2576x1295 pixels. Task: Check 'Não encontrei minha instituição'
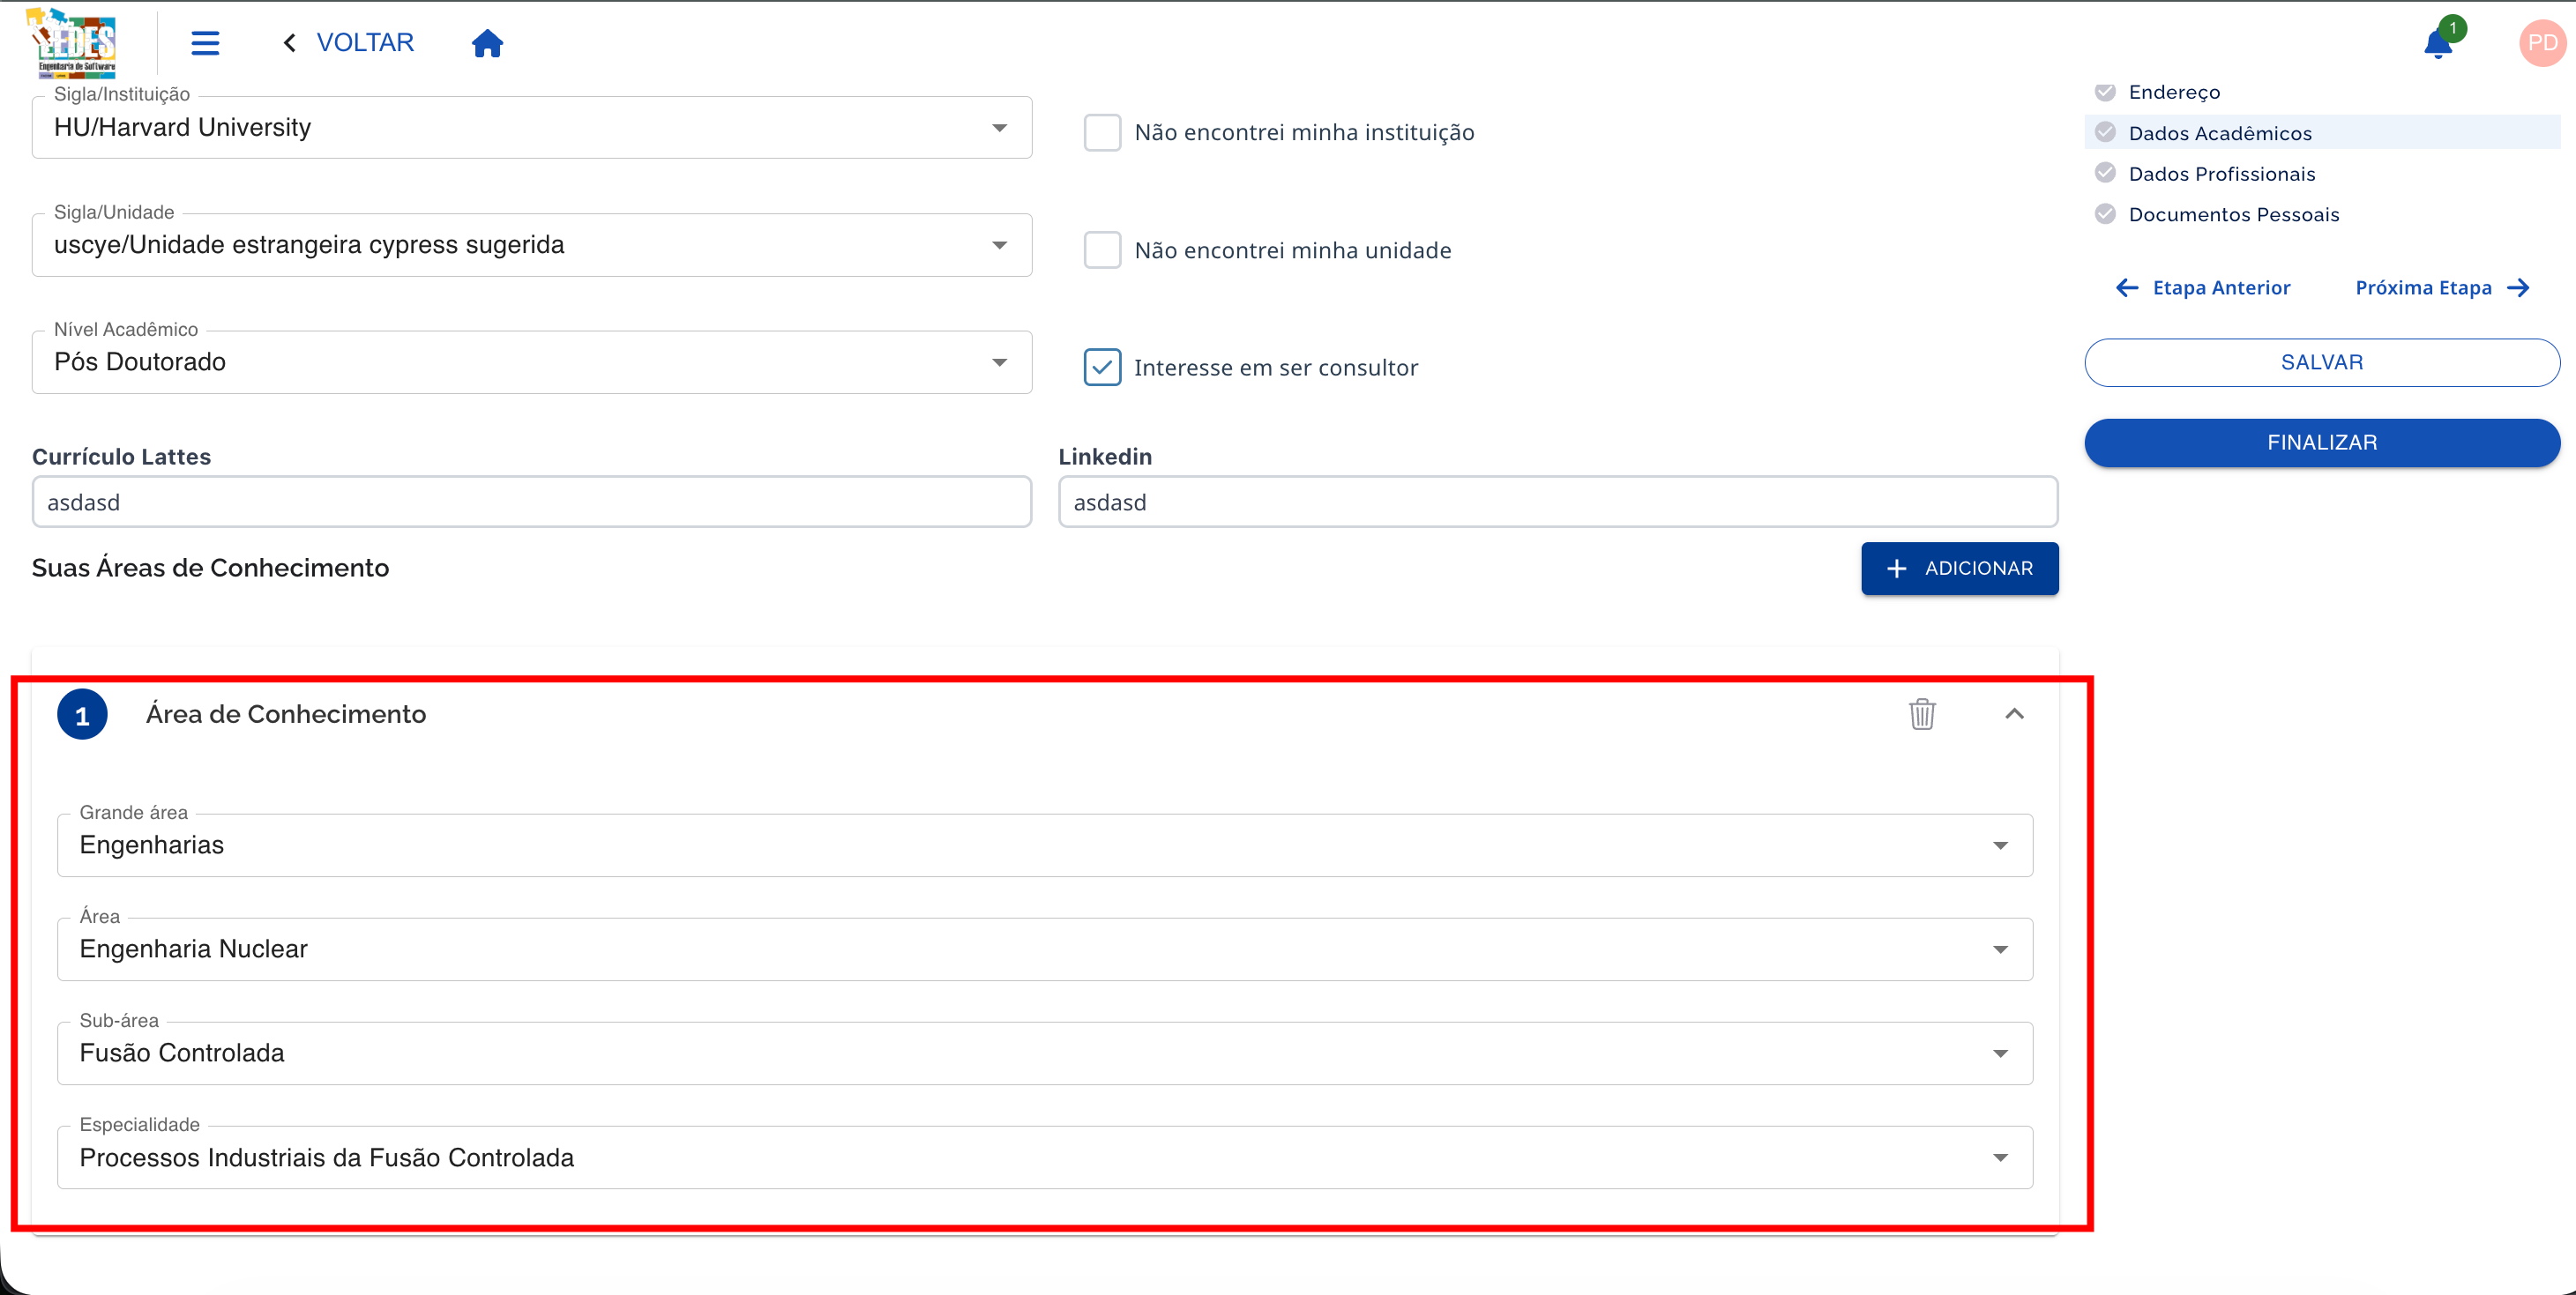[1102, 132]
